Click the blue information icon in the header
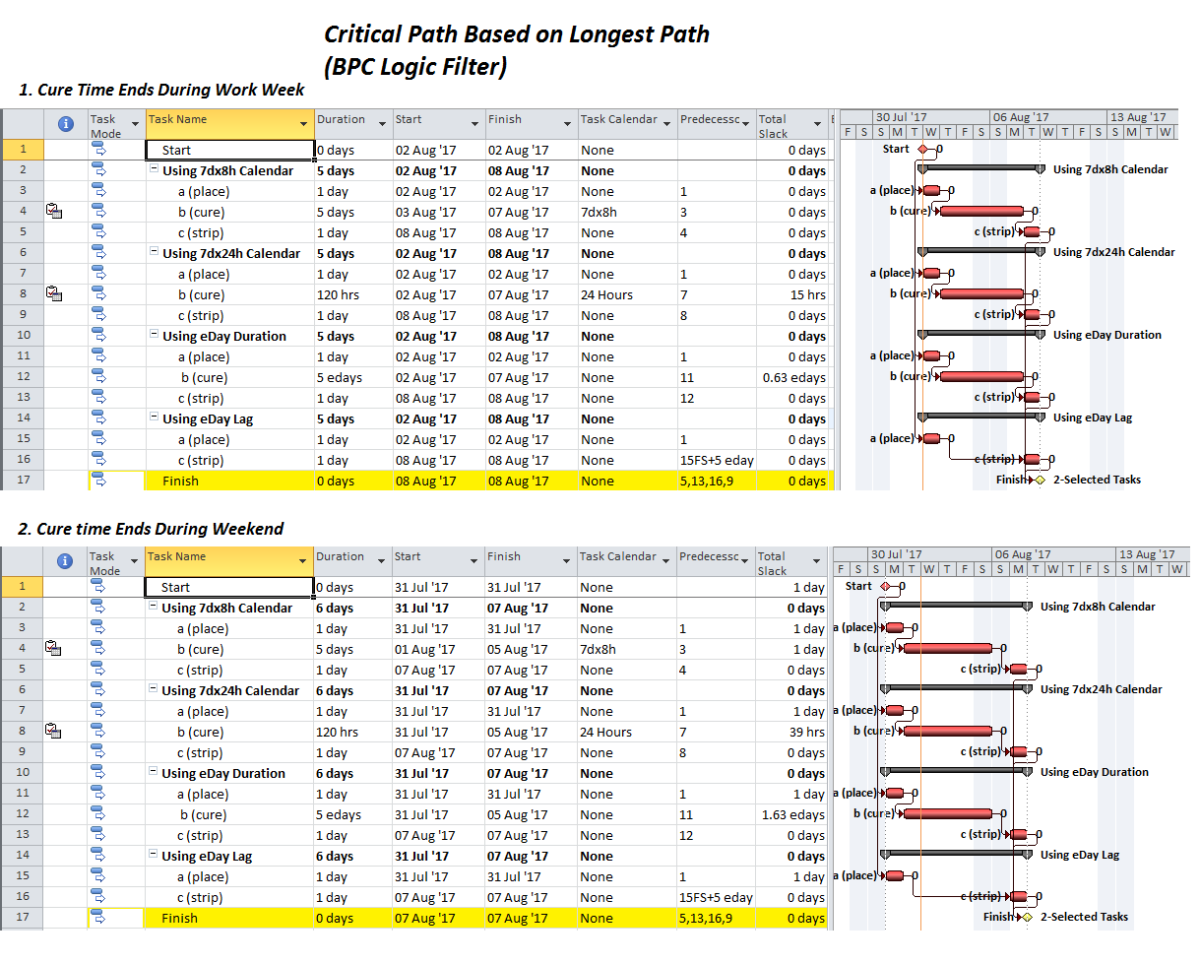1200x964 pixels. click(65, 123)
